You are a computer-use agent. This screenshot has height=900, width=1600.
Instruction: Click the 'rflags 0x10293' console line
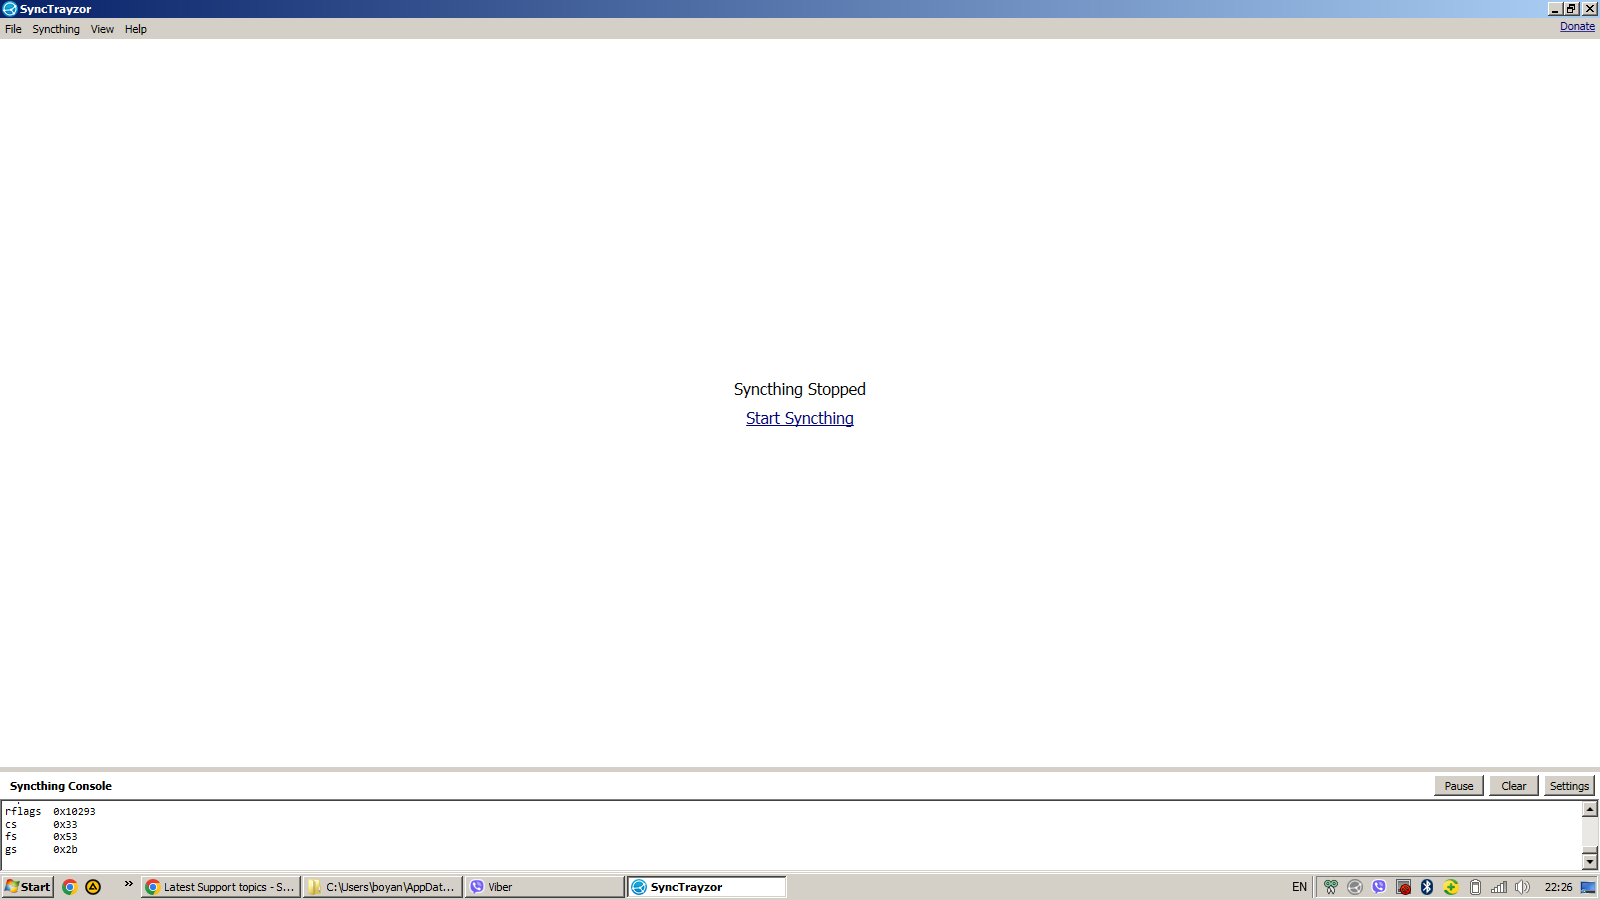click(50, 811)
